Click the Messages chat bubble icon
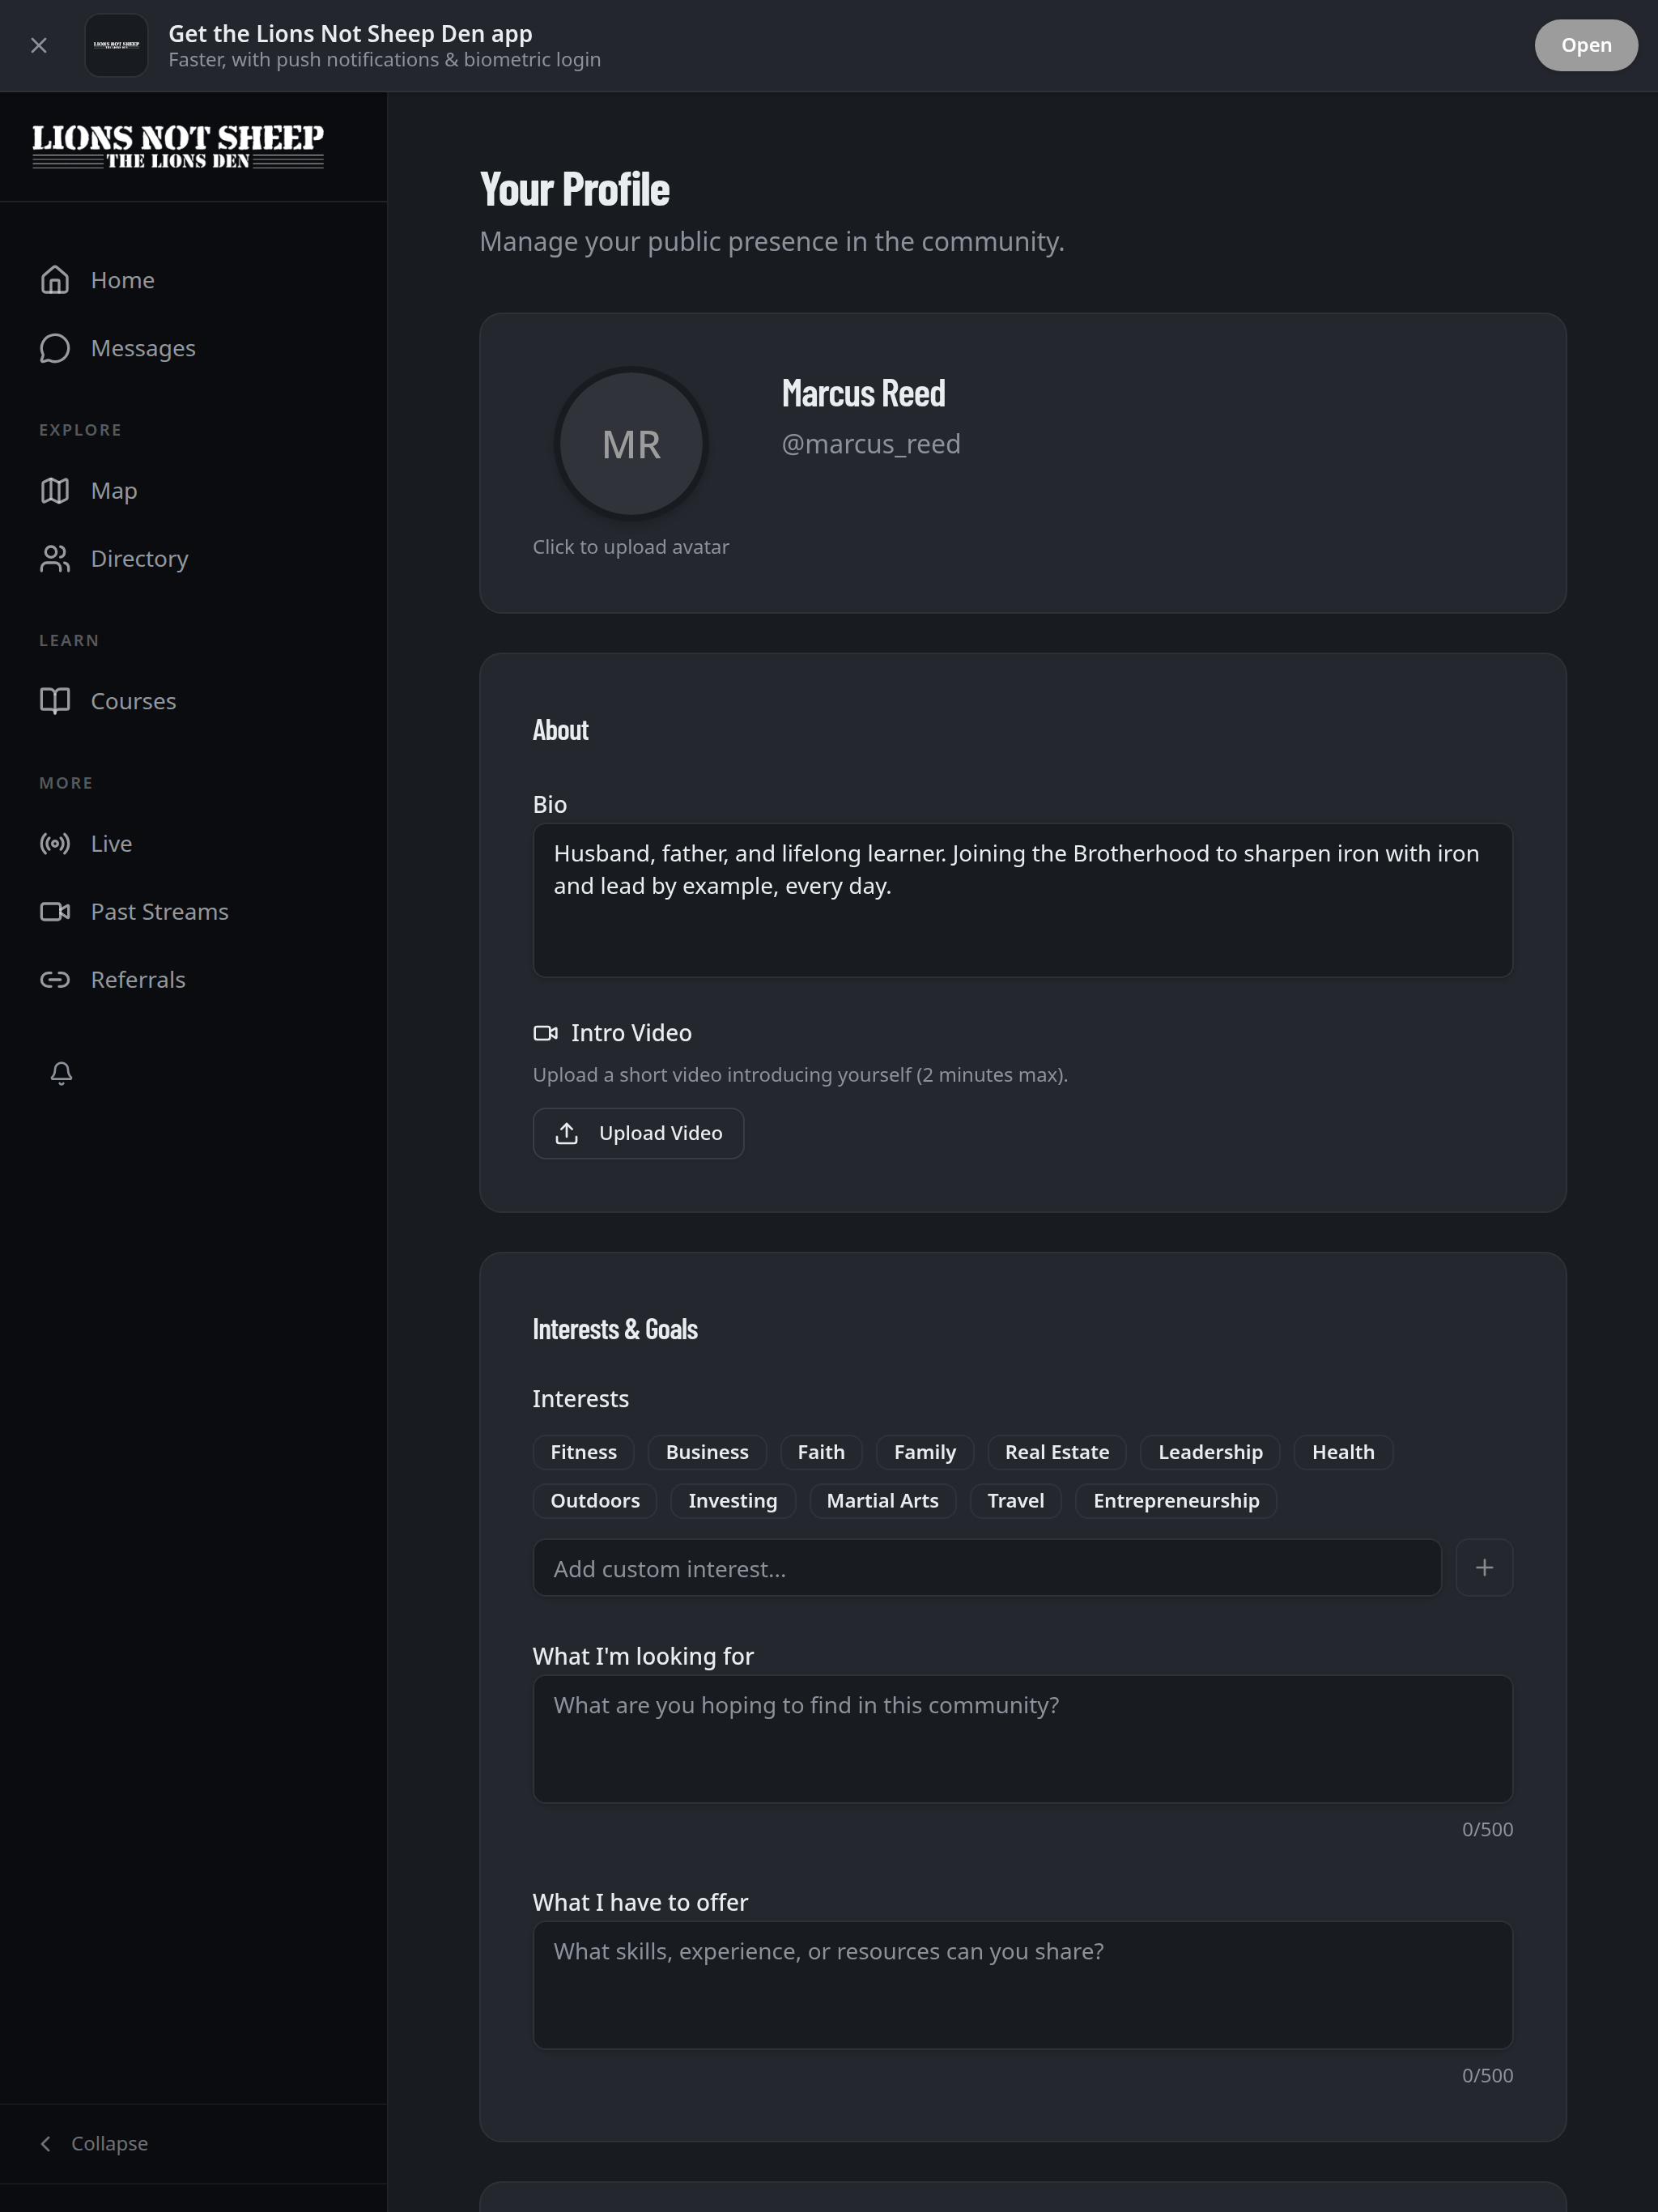 click(55, 348)
